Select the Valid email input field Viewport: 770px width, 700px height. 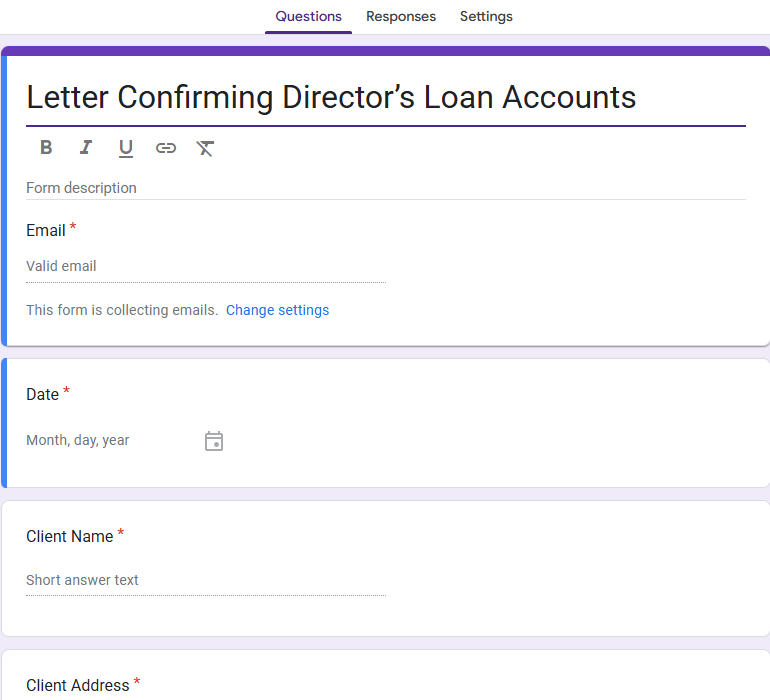pyautogui.click(x=206, y=267)
